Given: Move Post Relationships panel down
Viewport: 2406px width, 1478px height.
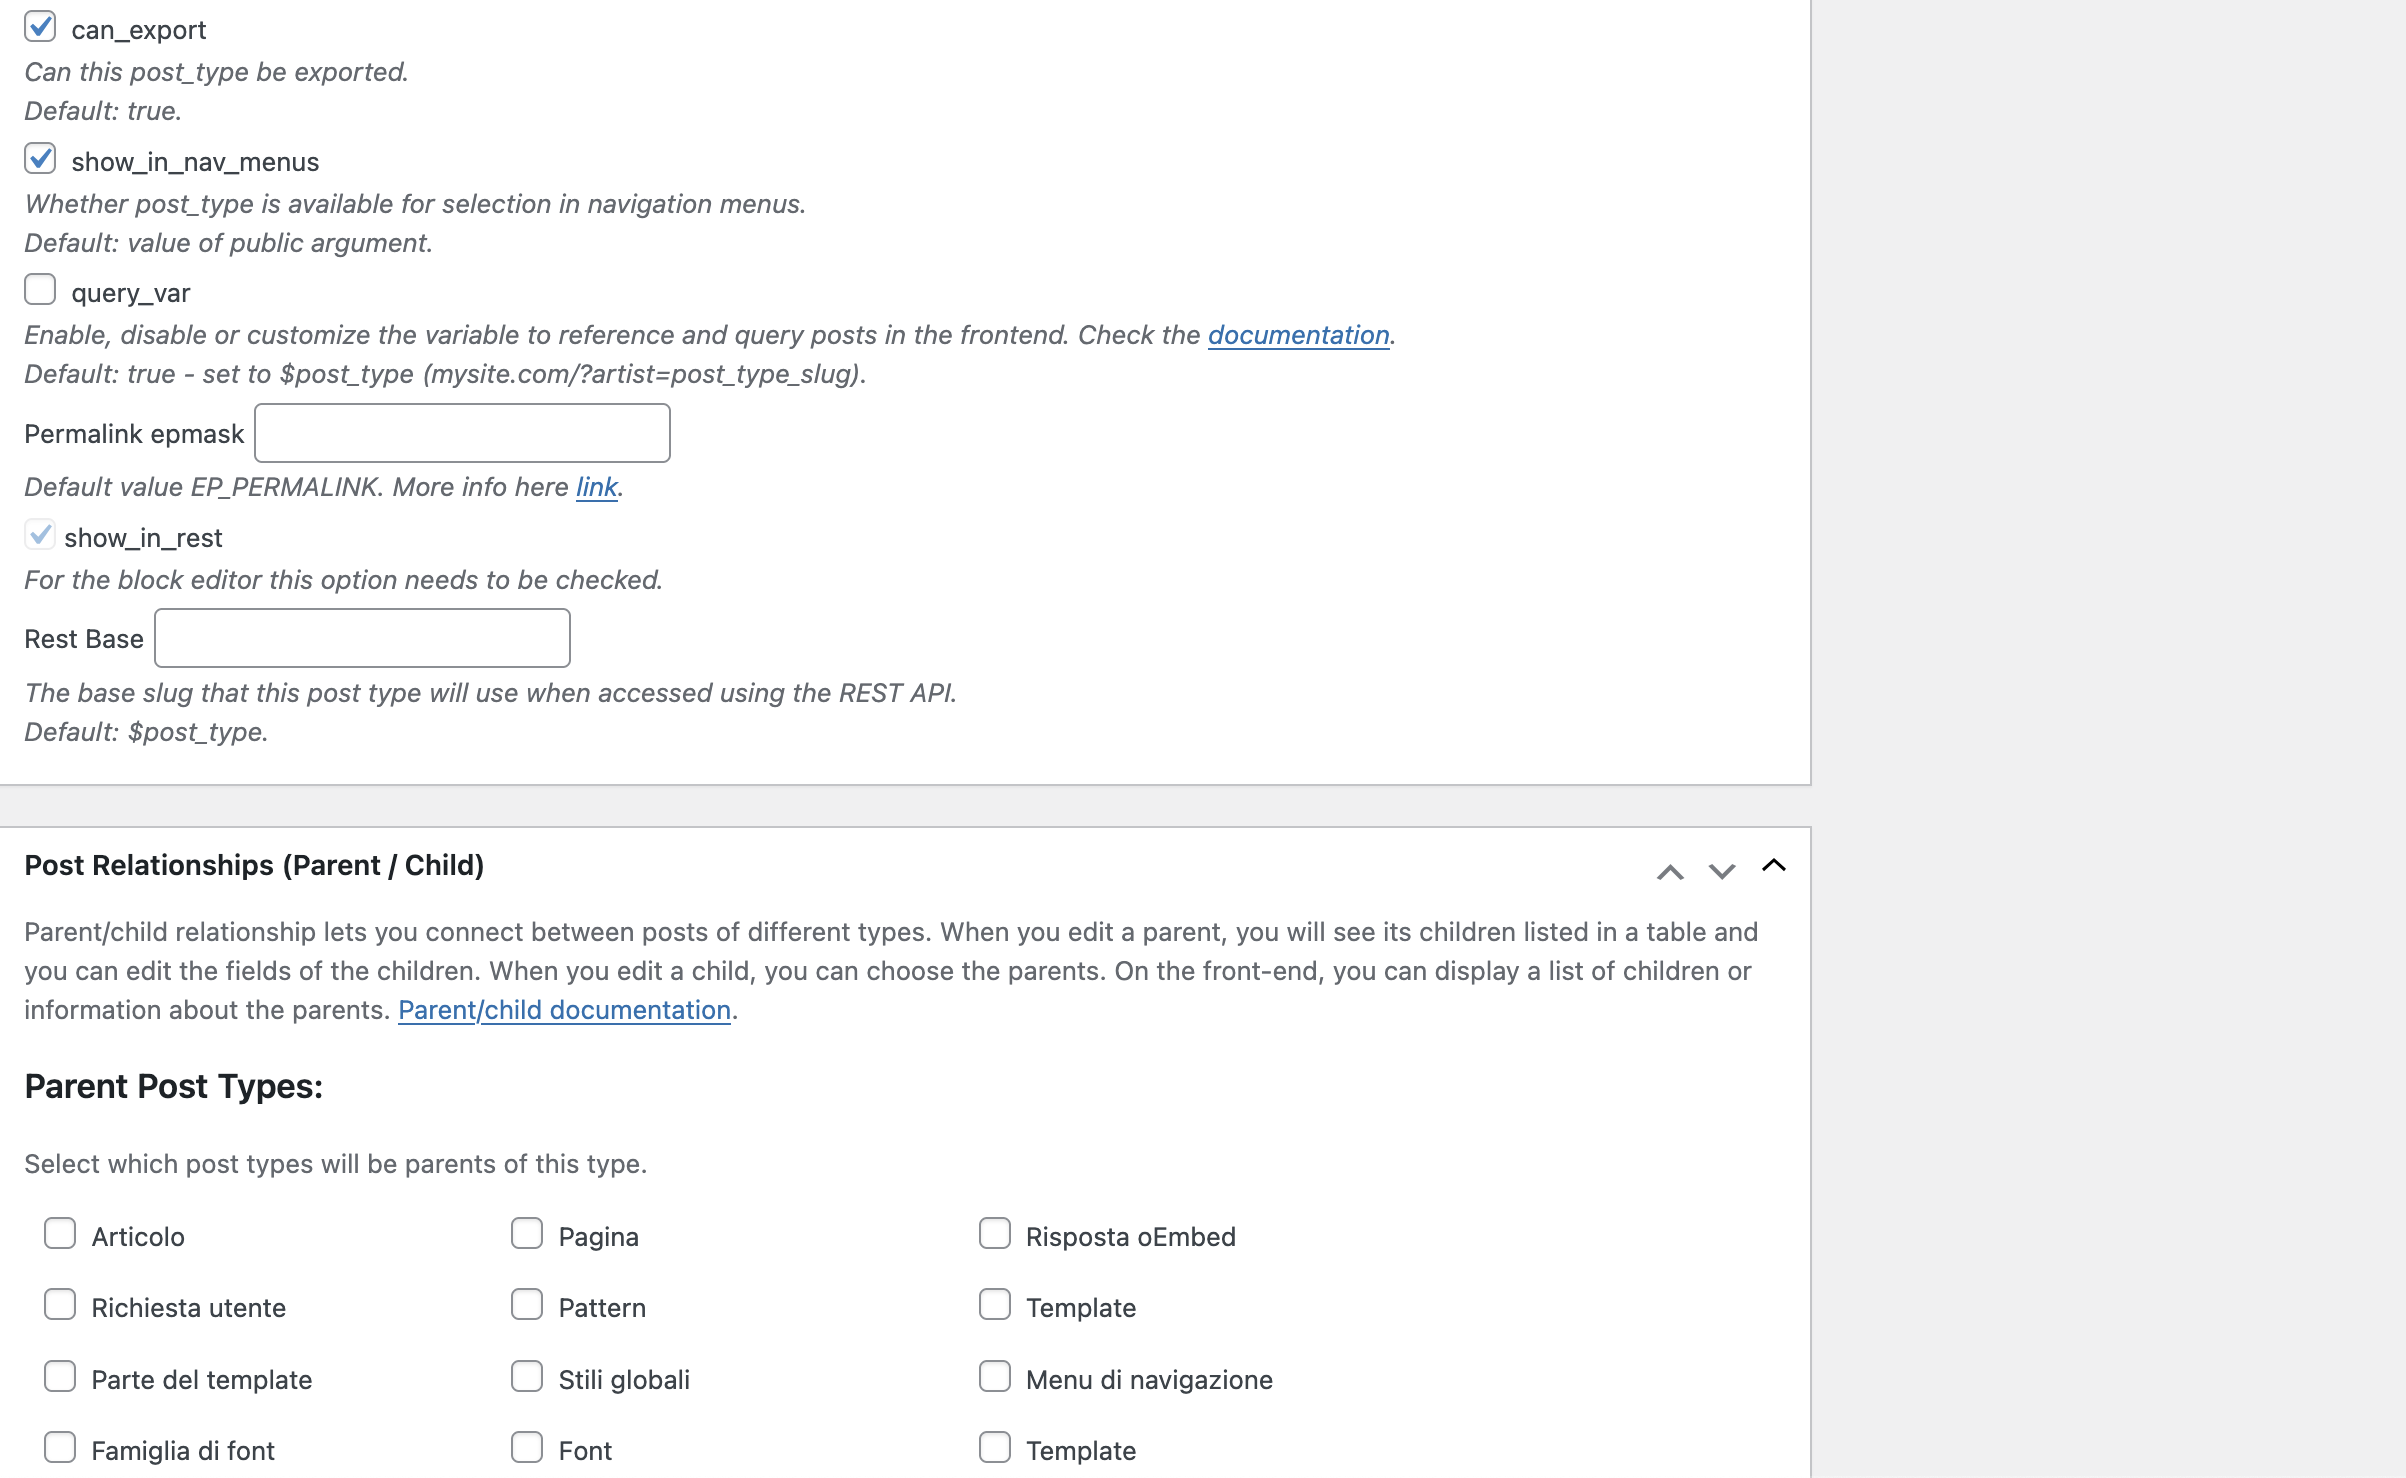Looking at the screenshot, I should [x=1721, y=871].
